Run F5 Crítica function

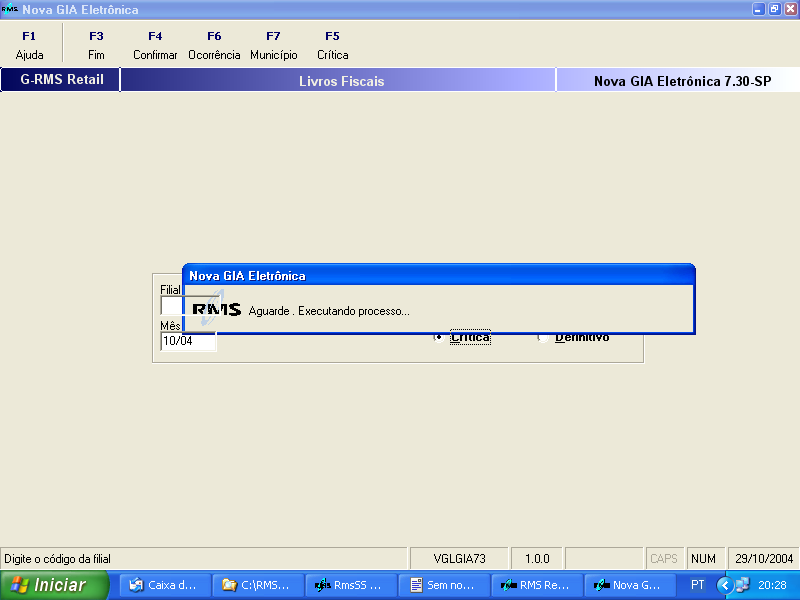point(333,45)
